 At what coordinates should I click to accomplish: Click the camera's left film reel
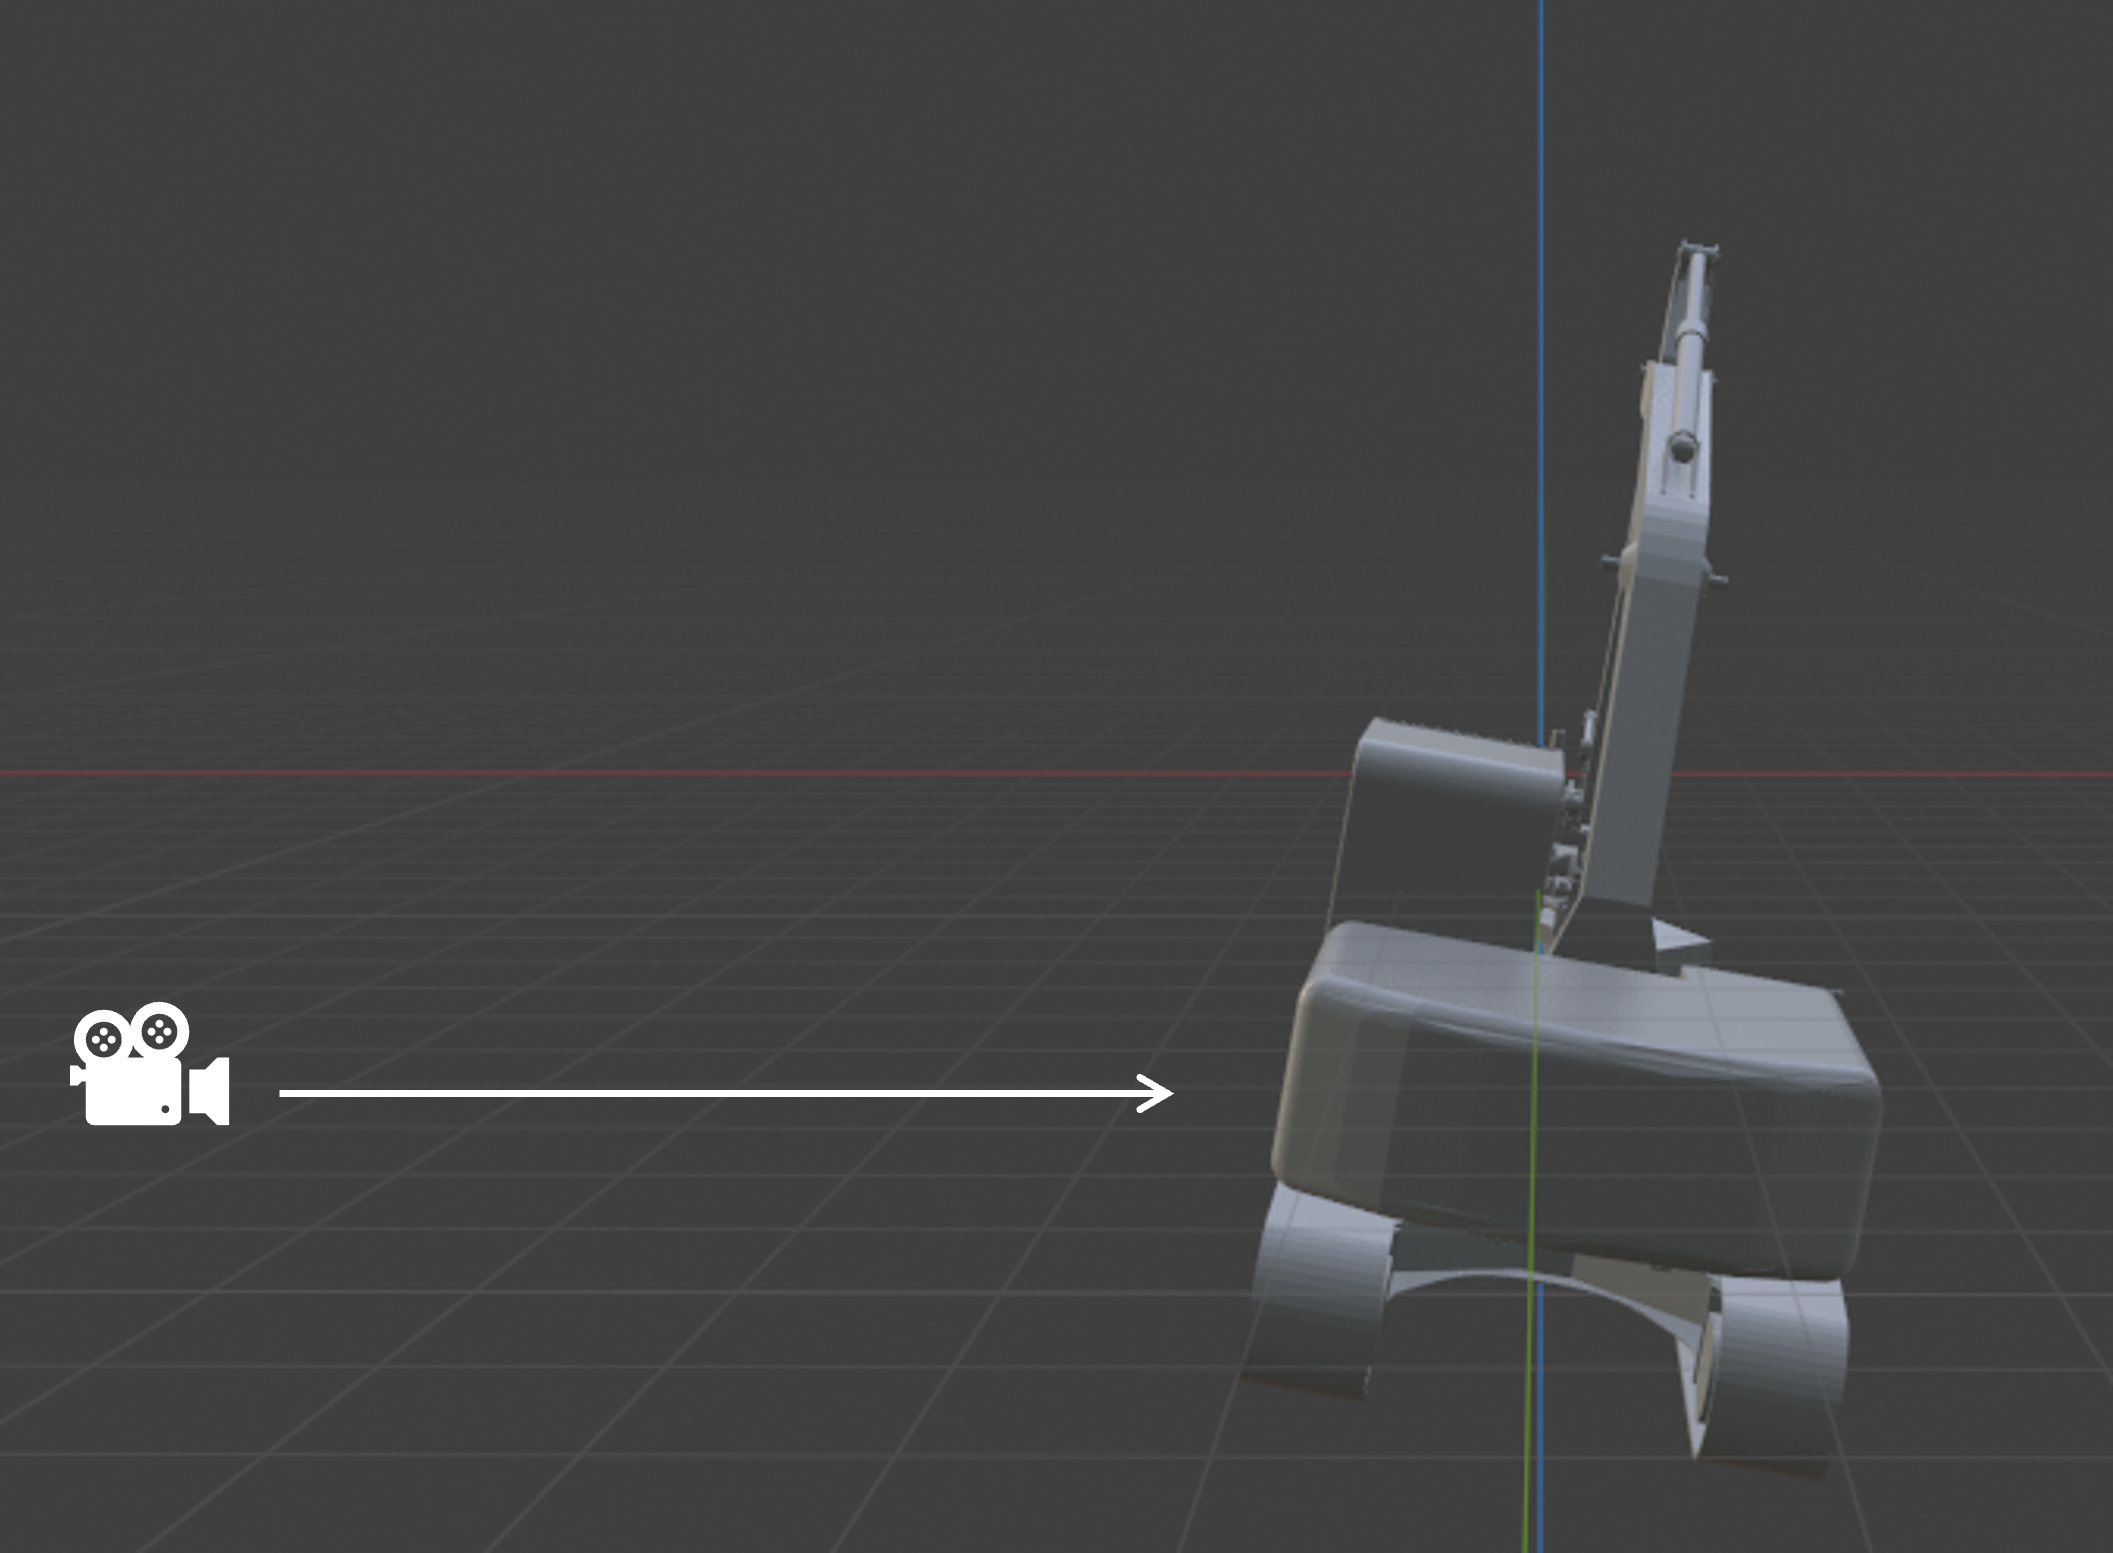click(x=103, y=1040)
